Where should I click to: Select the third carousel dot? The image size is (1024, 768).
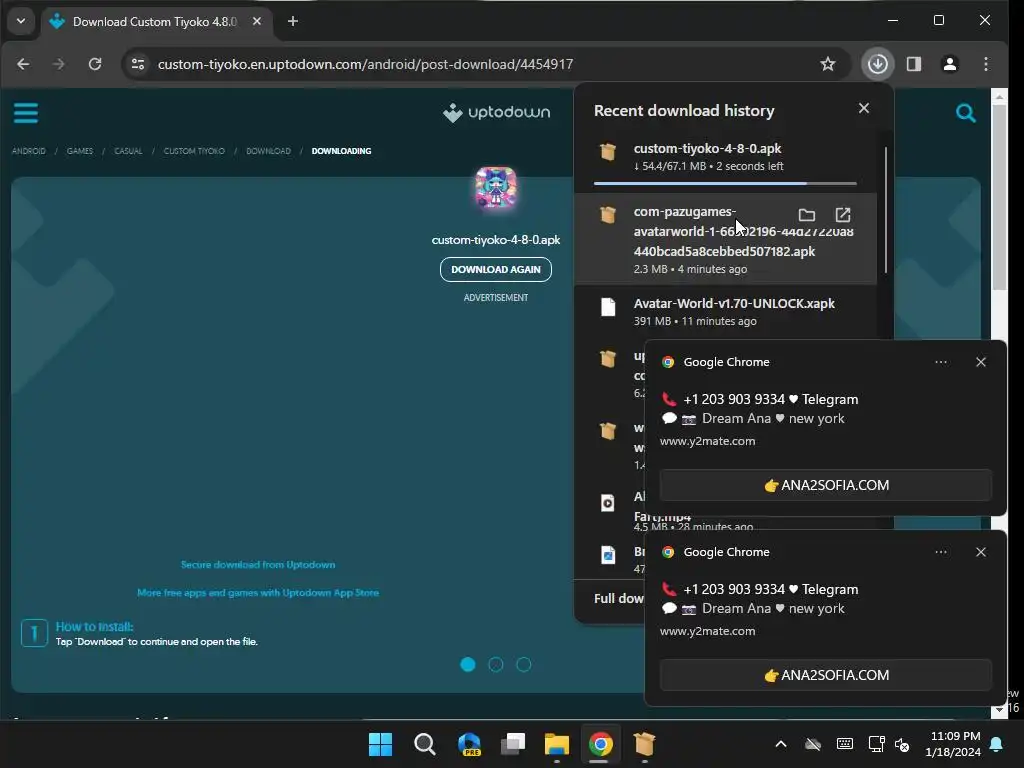(x=524, y=665)
